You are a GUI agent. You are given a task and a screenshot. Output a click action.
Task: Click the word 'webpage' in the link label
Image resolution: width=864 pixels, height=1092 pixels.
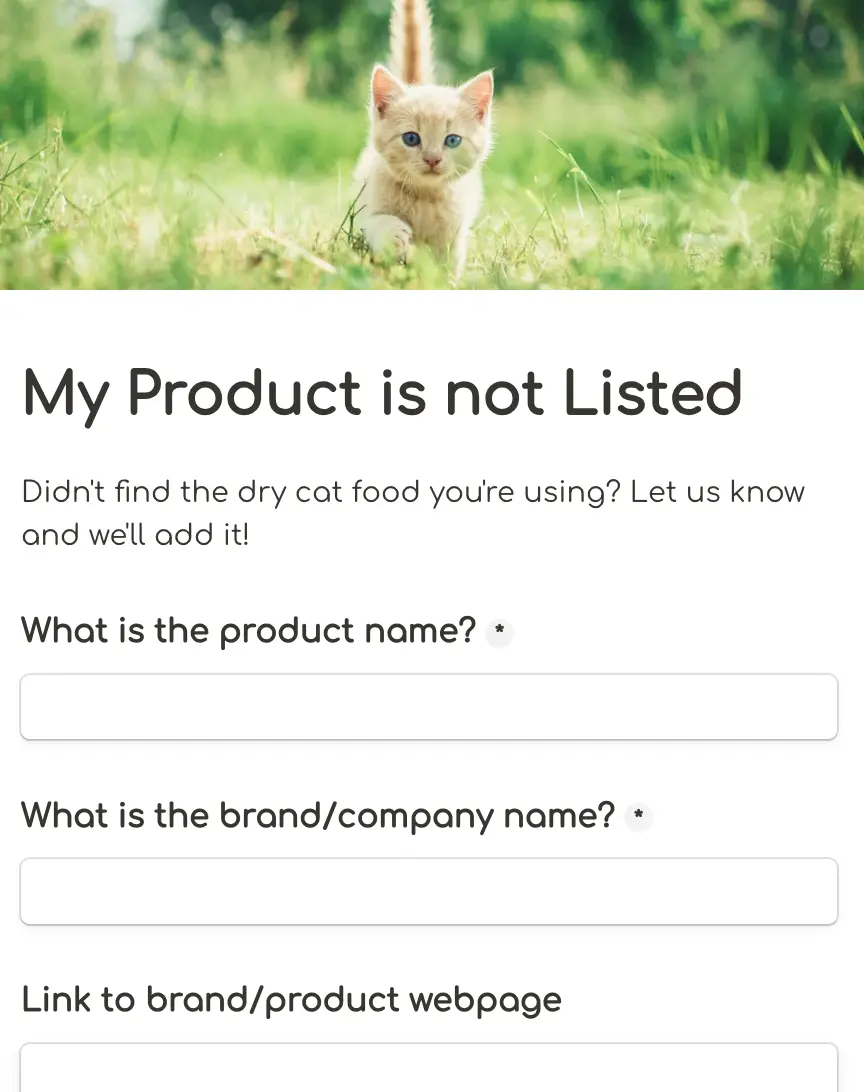pyautogui.click(x=485, y=1001)
